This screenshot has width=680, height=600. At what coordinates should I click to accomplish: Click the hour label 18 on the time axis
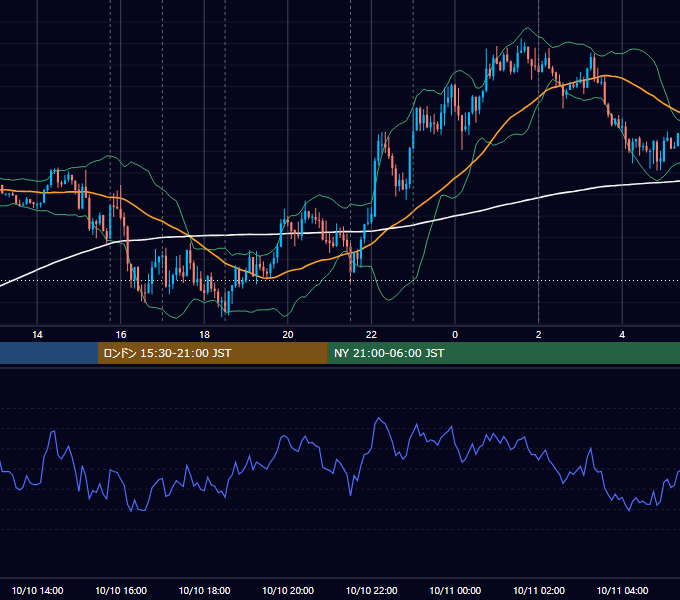204,335
